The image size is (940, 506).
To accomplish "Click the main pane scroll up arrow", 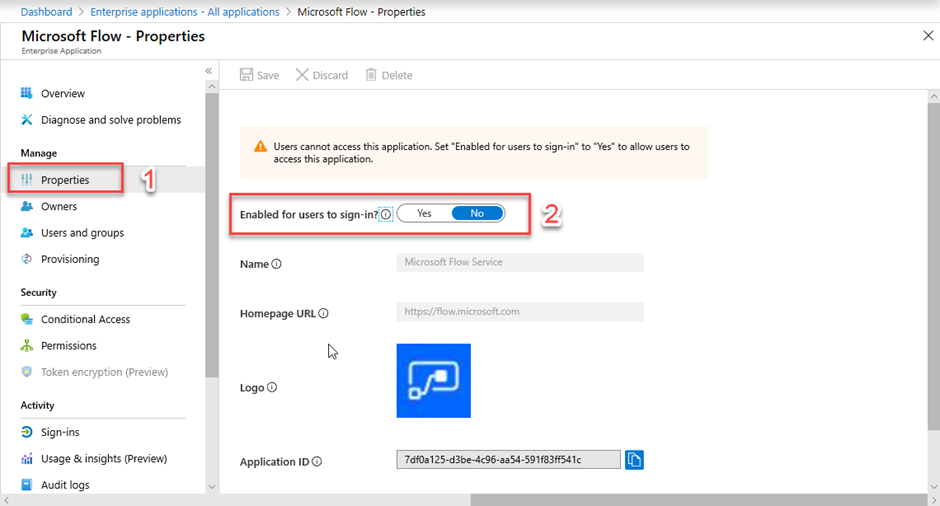I will point(934,96).
